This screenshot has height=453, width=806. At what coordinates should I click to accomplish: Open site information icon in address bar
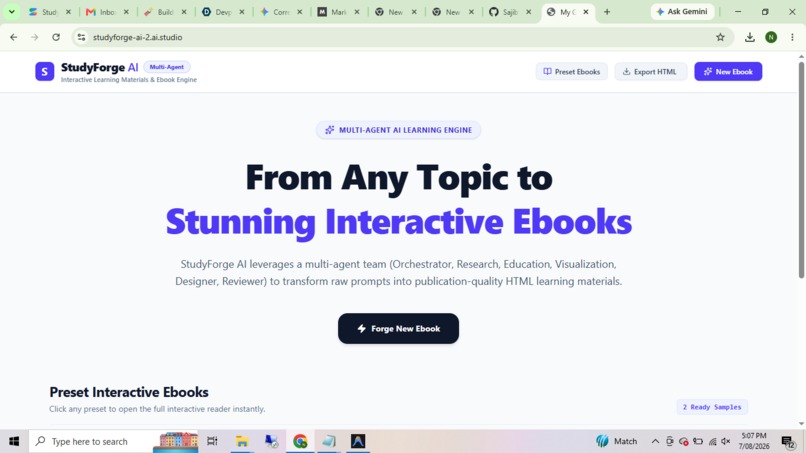(x=81, y=37)
